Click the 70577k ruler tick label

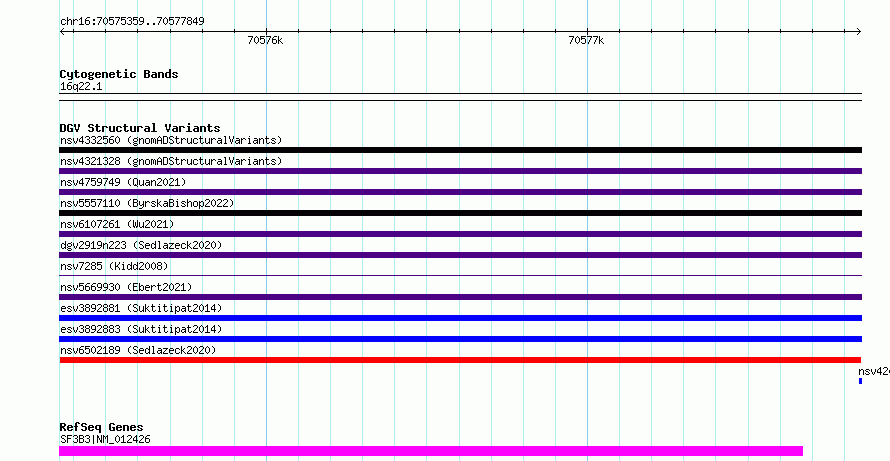(586, 40)
